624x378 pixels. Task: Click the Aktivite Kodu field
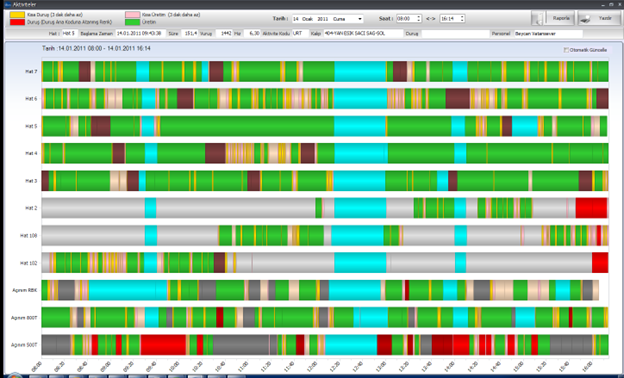[300, 34]
